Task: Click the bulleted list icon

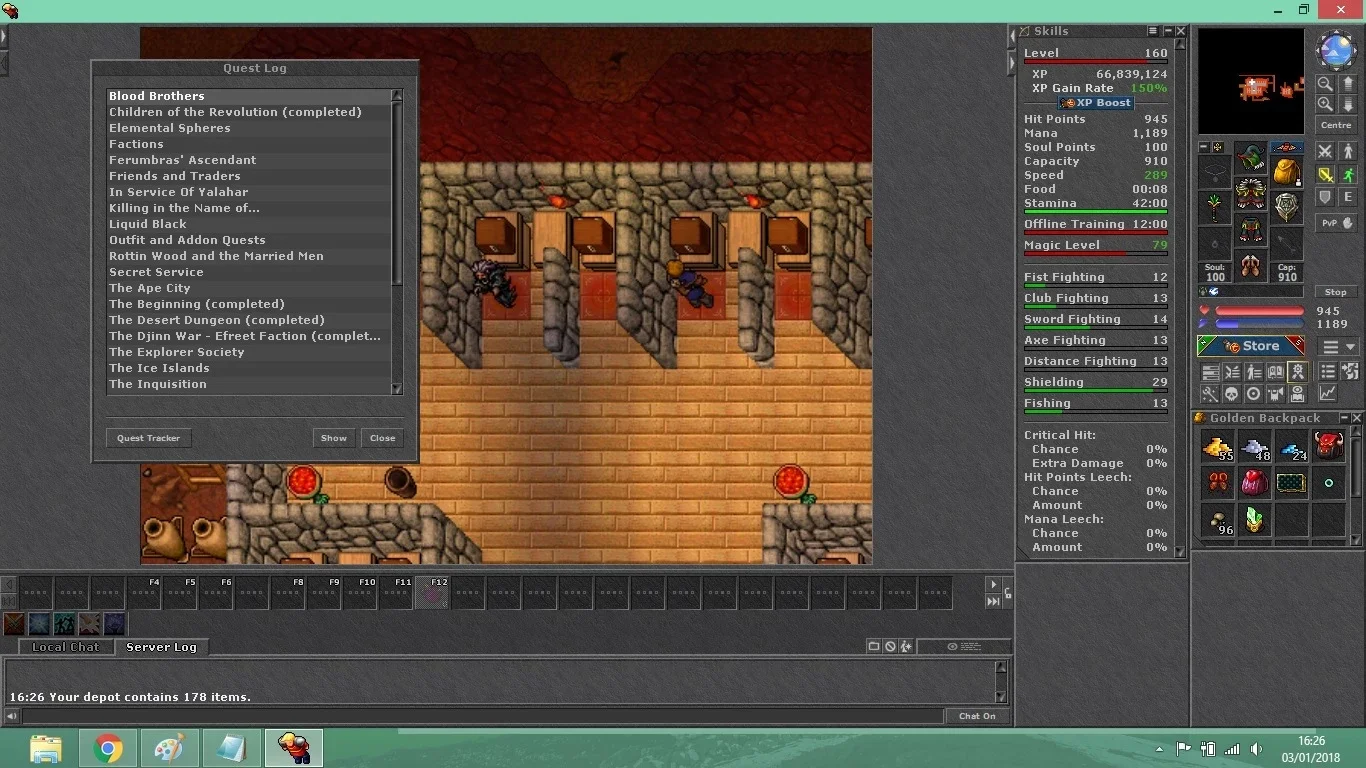Action: tap(1327, 370)
